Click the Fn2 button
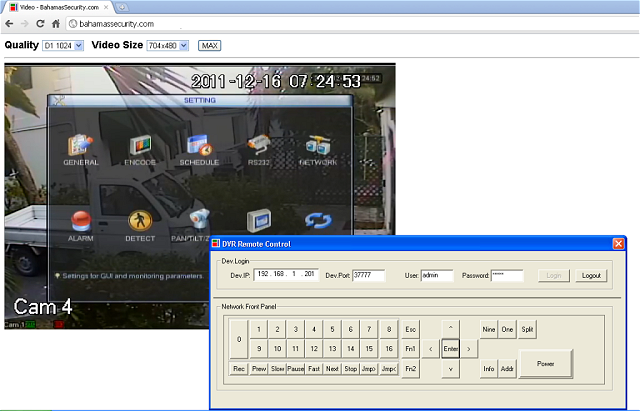The height and width of the screenshot is (411, 640). pyautogui.click(x=411, y=369)
